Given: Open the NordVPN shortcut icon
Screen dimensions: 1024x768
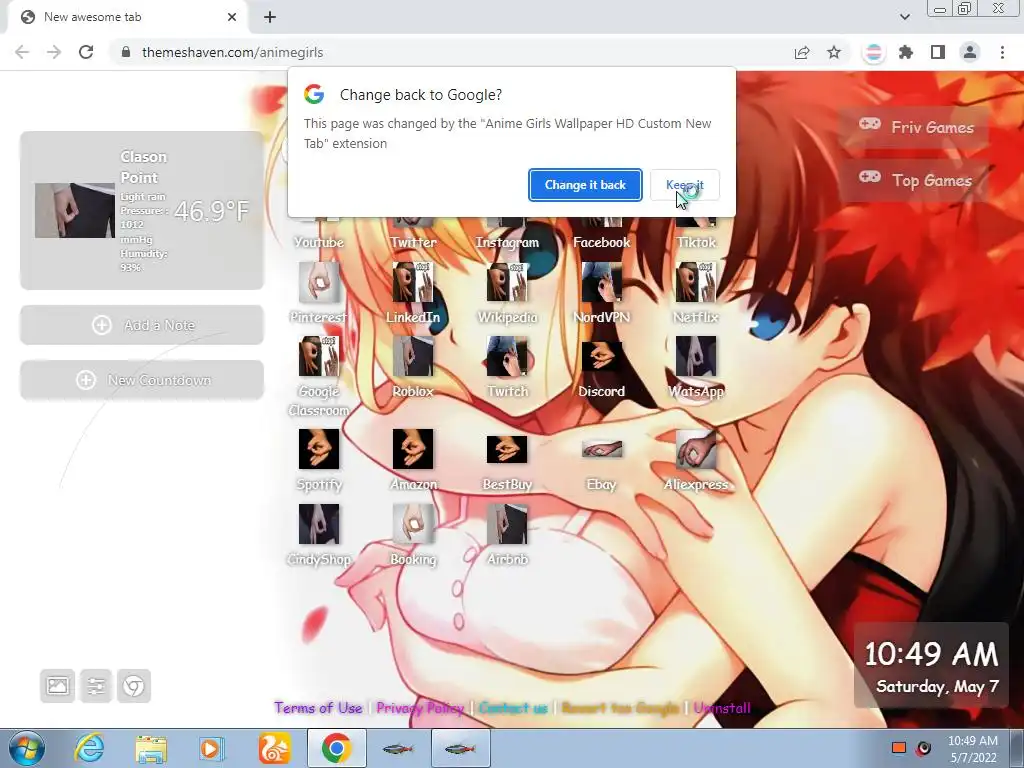Looking at the screenshot, I should pyautogui.click(x=601, y=282).
